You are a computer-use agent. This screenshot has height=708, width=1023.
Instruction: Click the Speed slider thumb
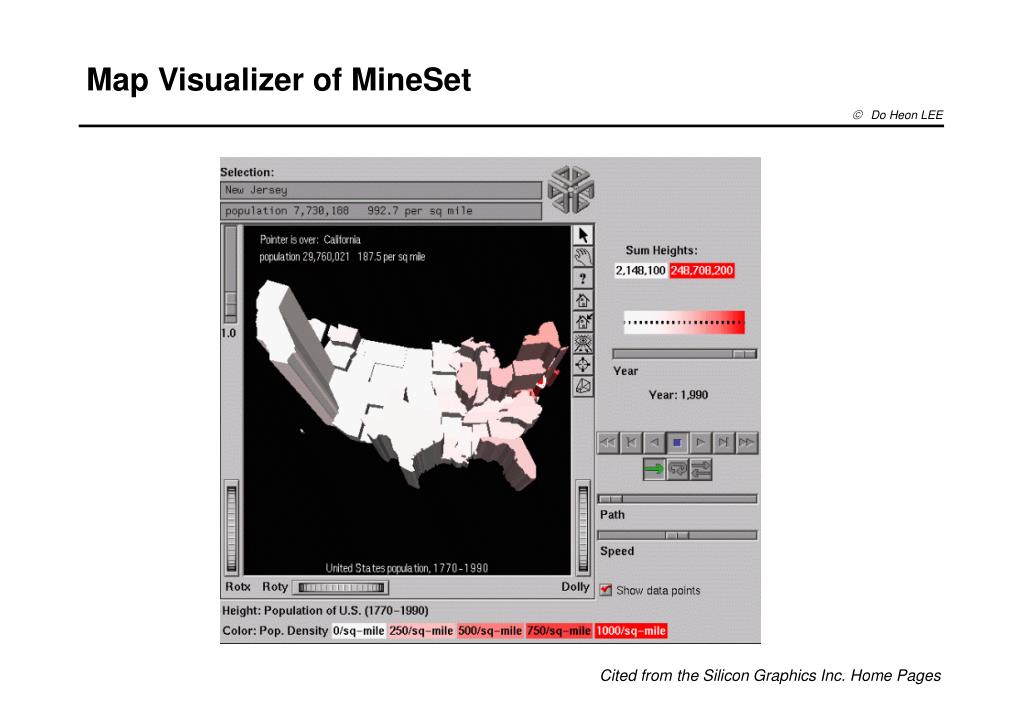677,535
